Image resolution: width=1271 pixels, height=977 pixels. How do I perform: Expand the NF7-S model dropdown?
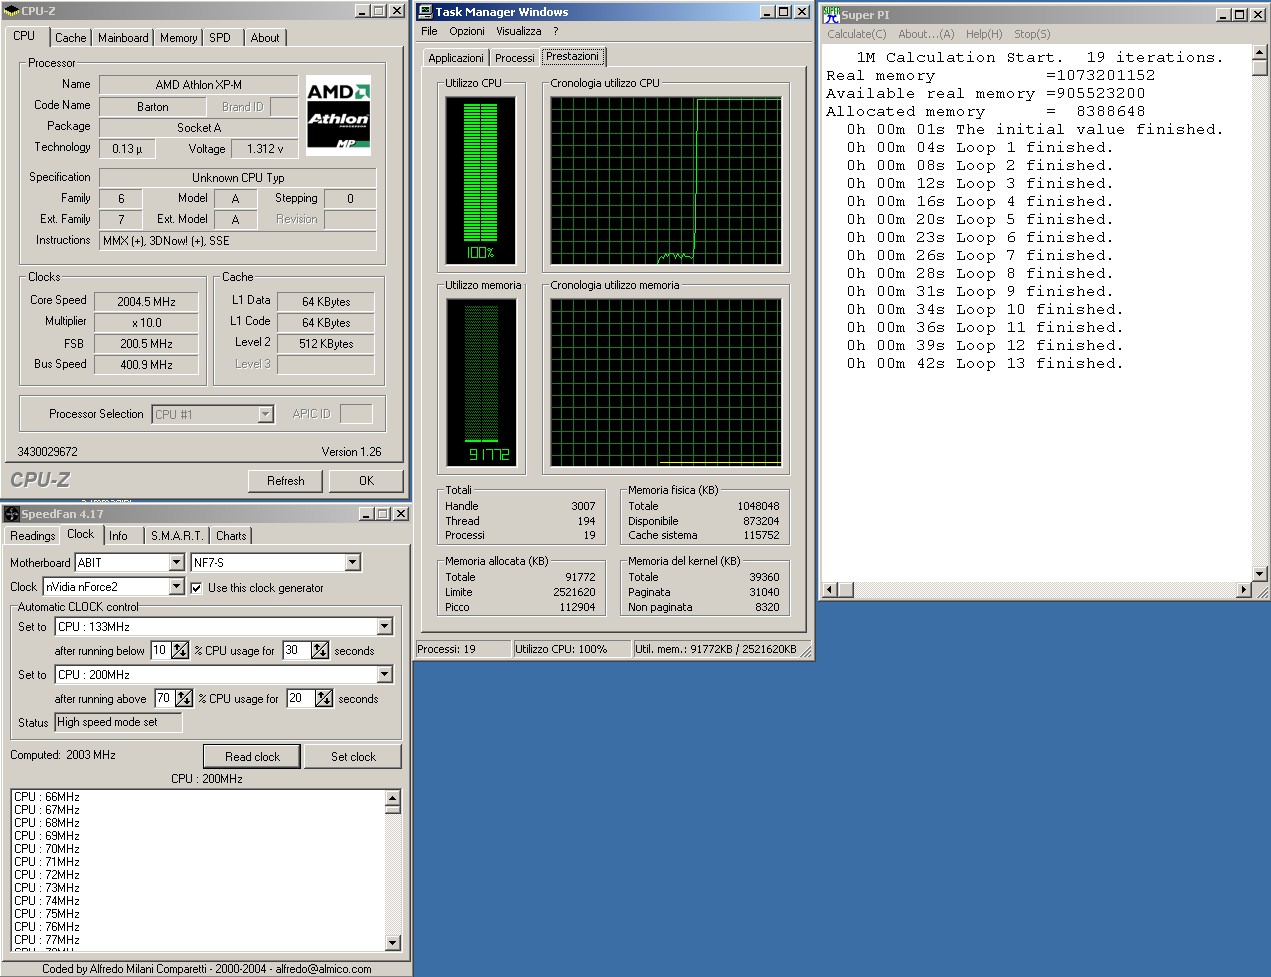pyautogui.click(x=352, y=563)
